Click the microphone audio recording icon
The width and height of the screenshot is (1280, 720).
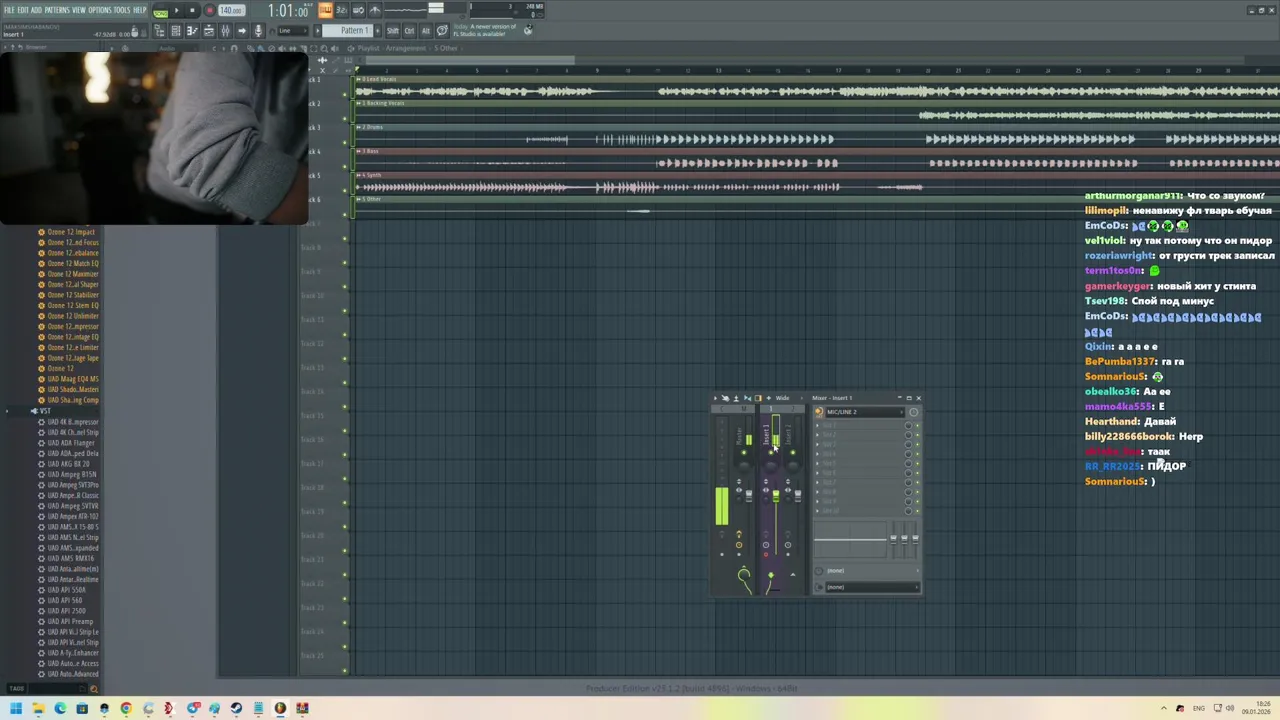[258, 31]
